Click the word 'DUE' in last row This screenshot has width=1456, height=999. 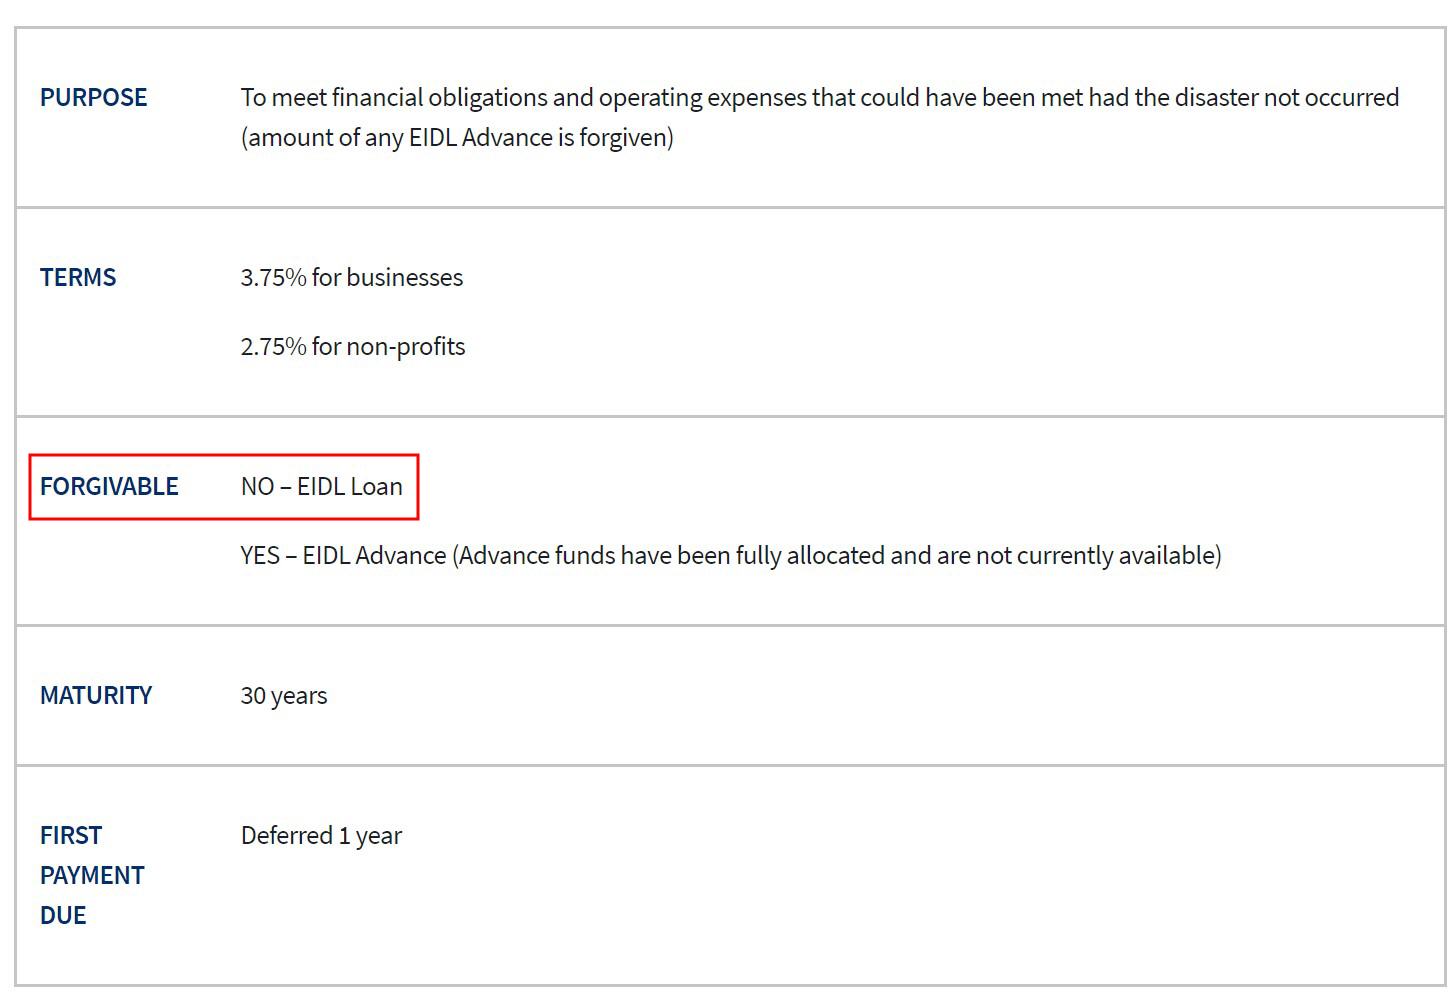coord(63,915)
